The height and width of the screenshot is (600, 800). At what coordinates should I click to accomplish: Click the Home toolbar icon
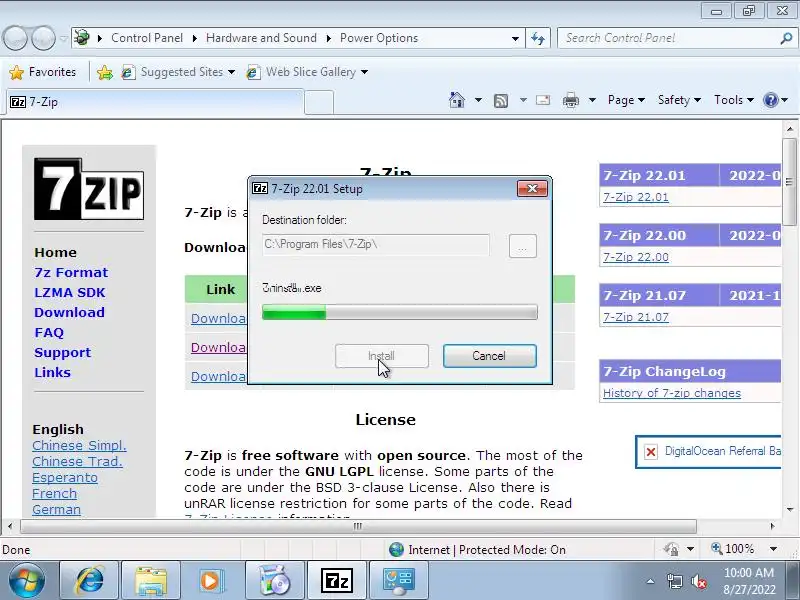(x=457, y=100)
